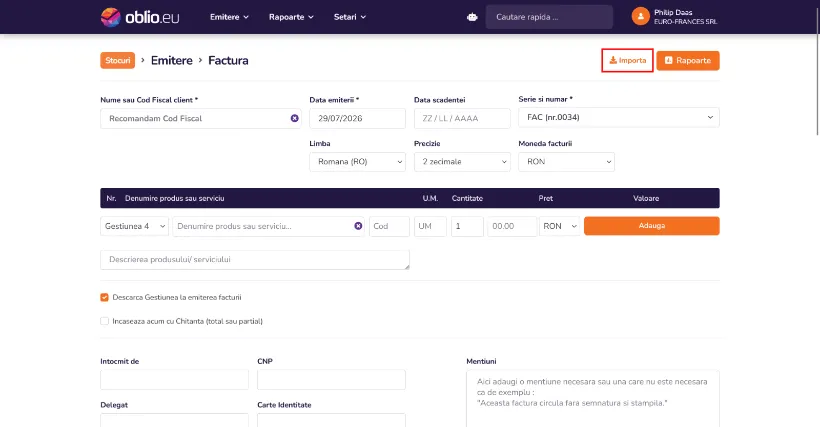The image size is (820, 427).
Task: Click the Delegat input field
Action: click(x=174, y=420)
